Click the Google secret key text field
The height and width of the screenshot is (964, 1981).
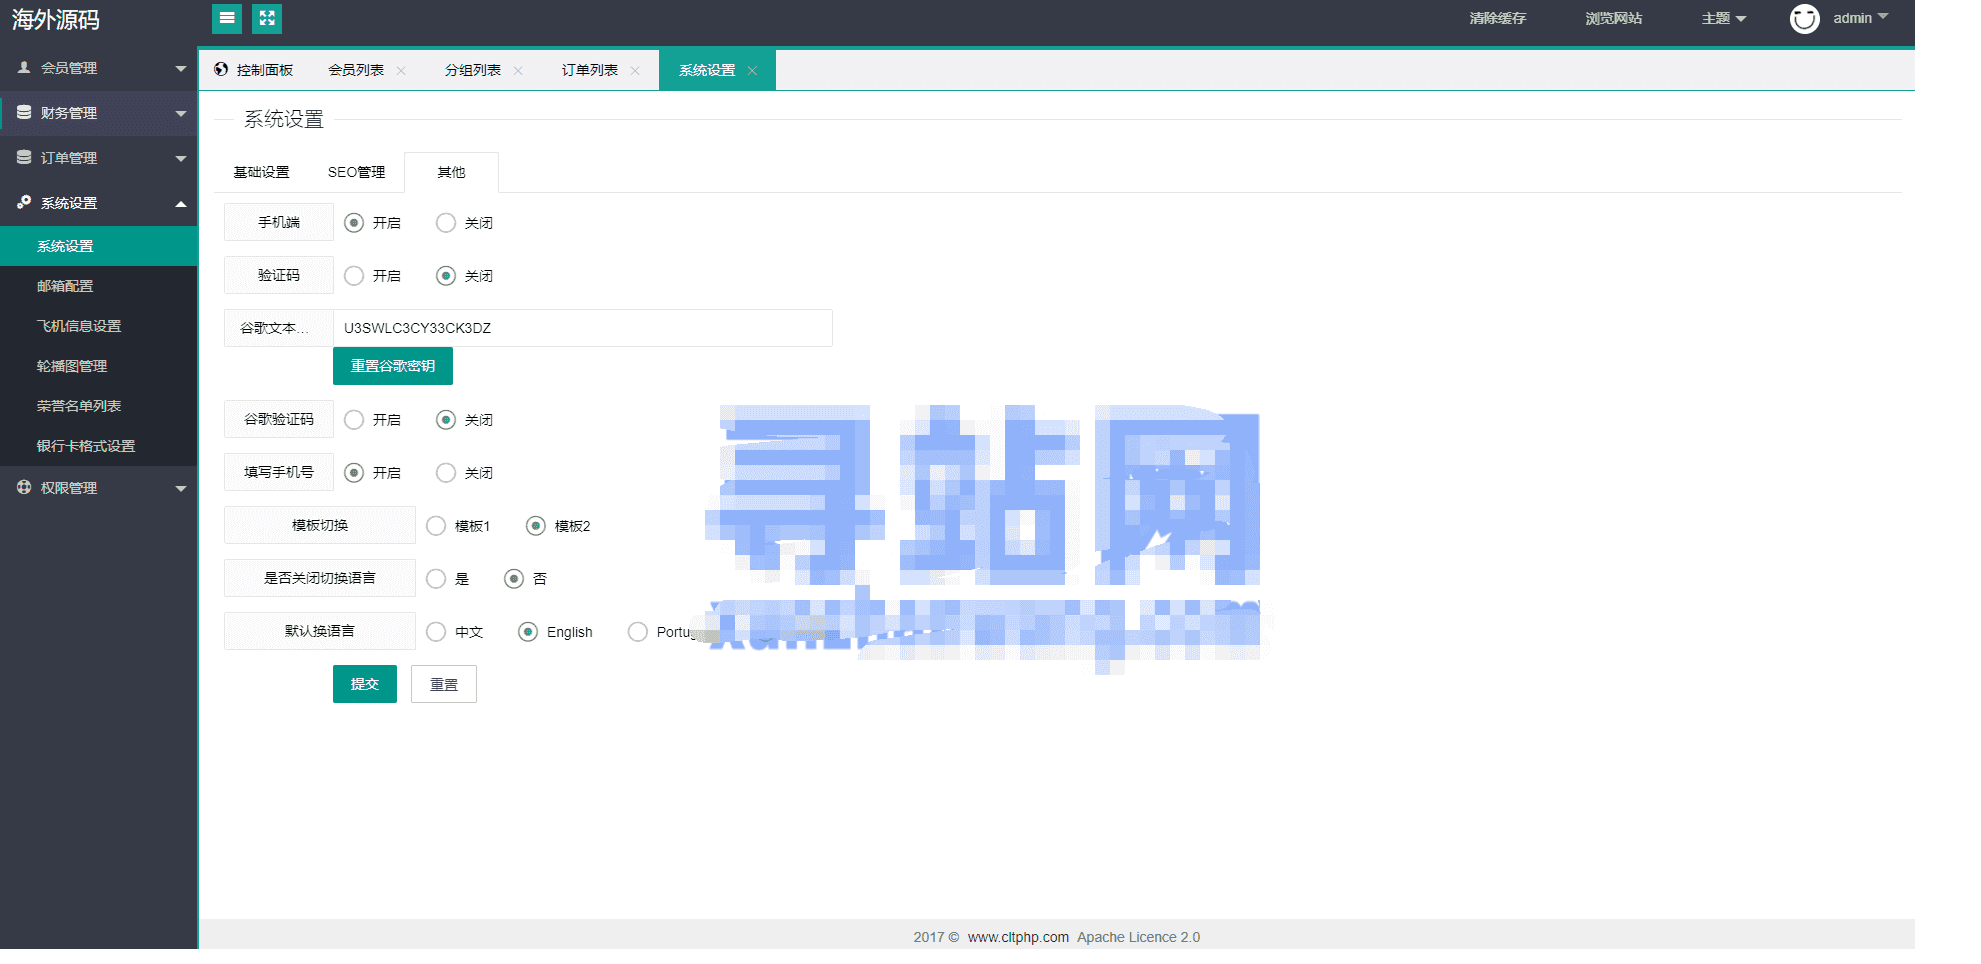click(x=582, y=328)
